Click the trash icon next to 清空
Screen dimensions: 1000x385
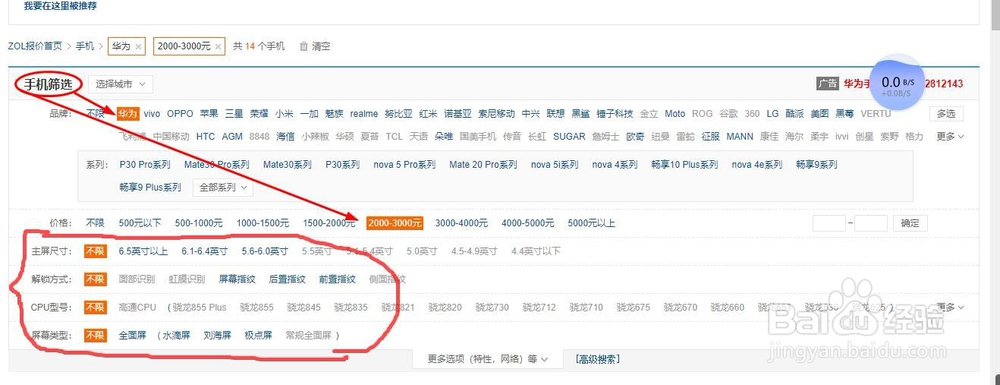coord(304,47)
